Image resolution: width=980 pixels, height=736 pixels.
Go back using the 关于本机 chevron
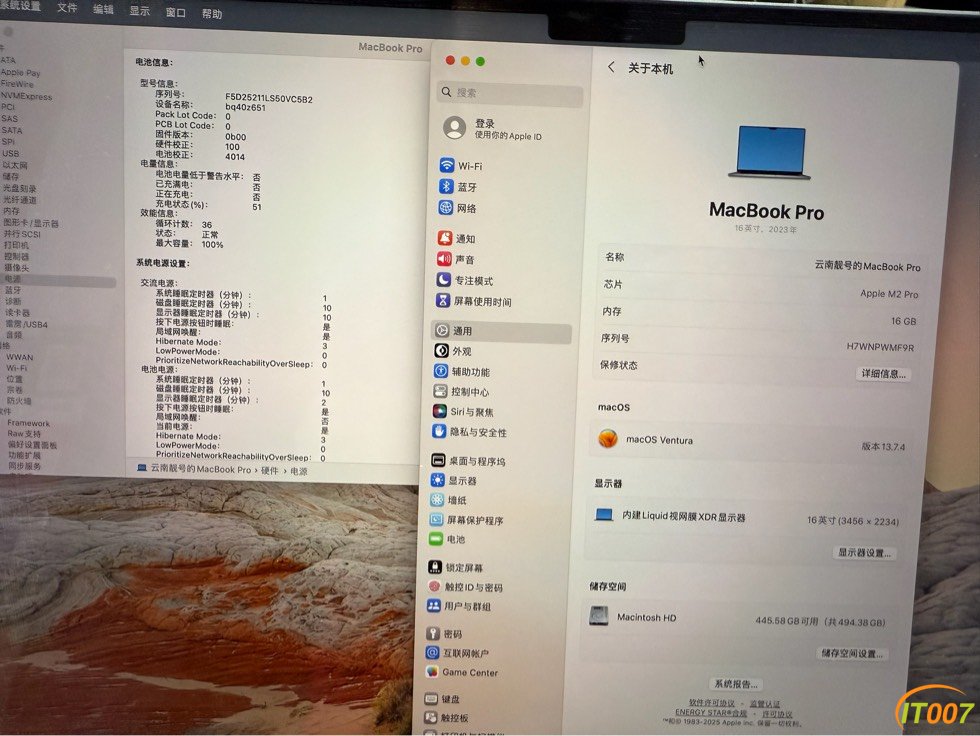click(611, 67)
